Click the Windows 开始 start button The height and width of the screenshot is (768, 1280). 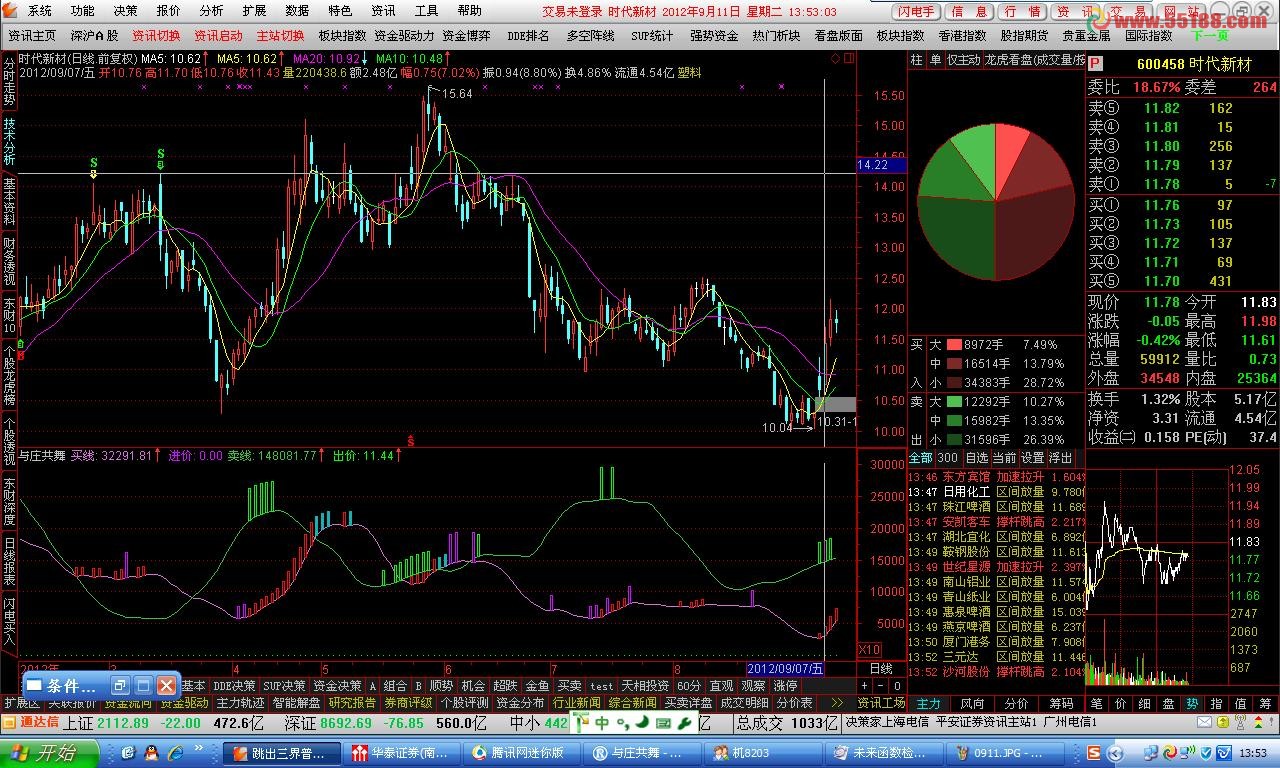coord(50,752)
